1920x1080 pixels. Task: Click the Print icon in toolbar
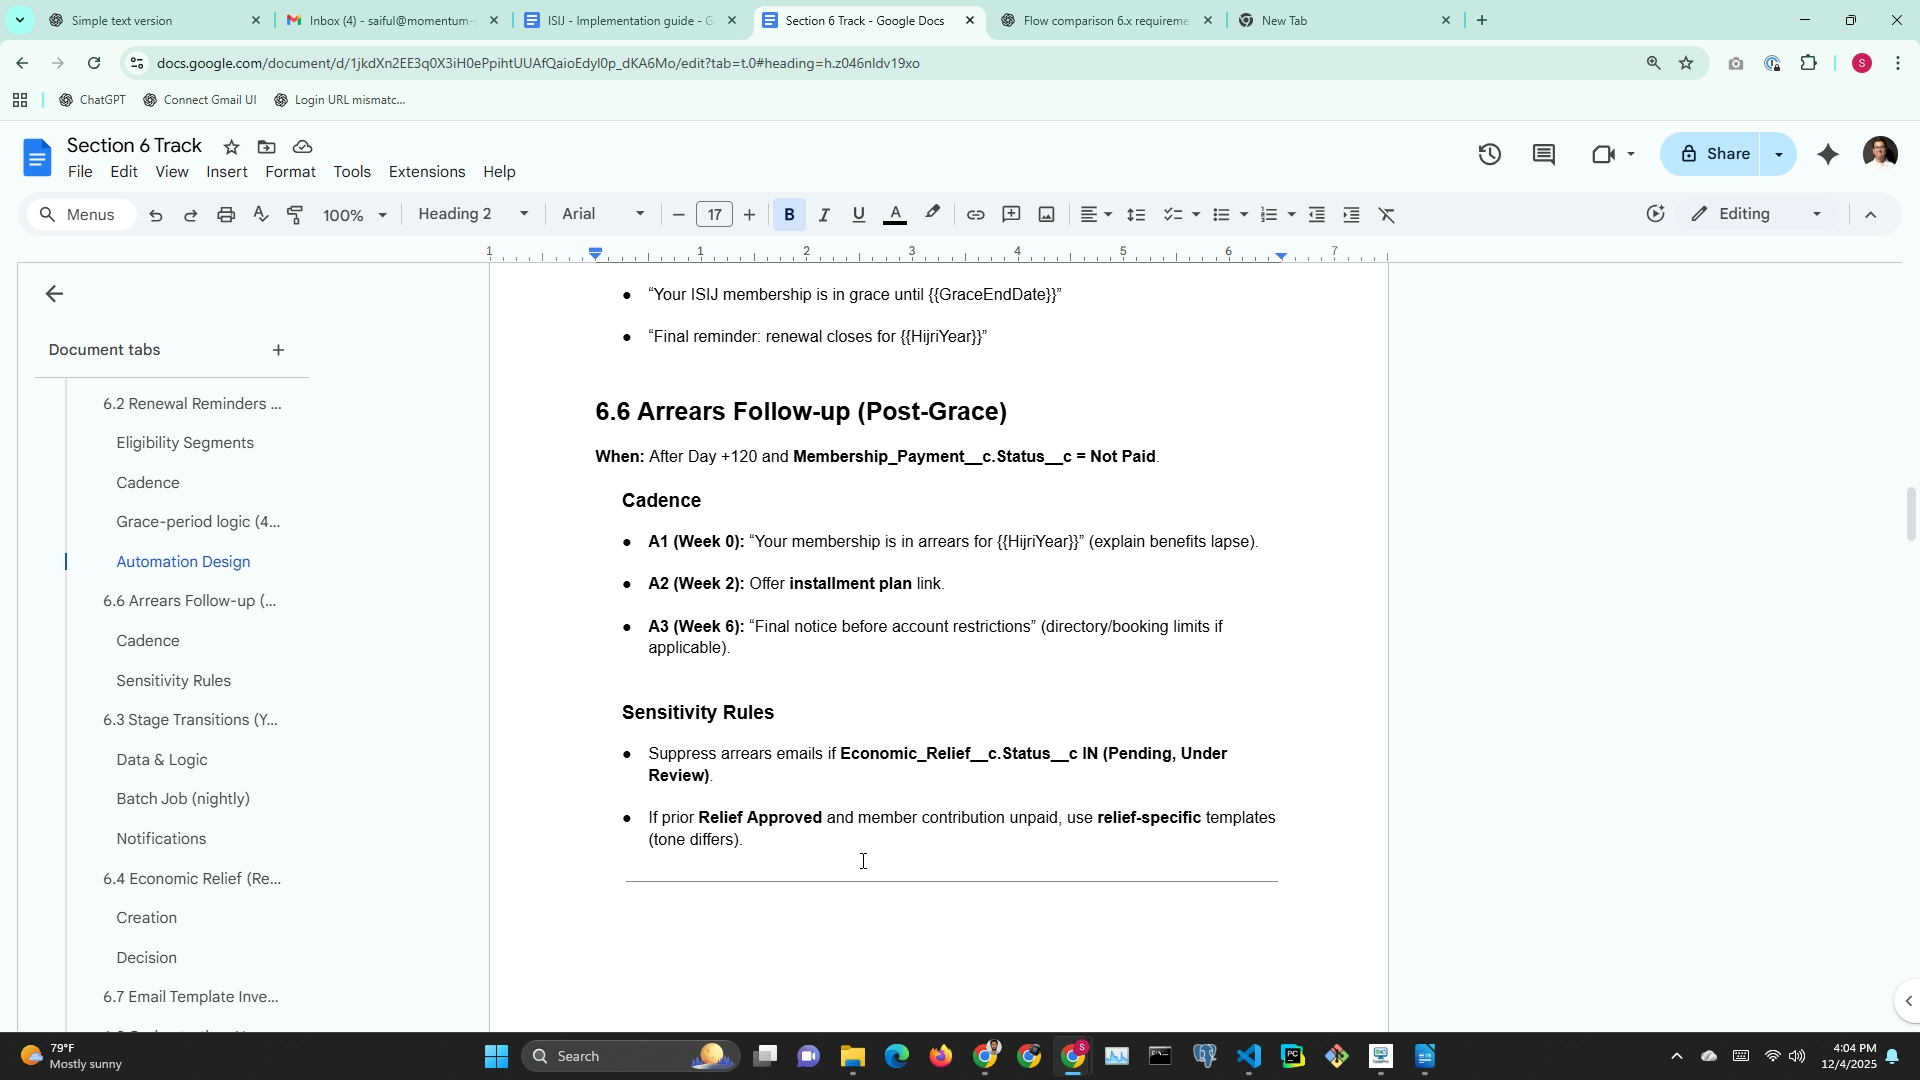click(x=226, y=215)
